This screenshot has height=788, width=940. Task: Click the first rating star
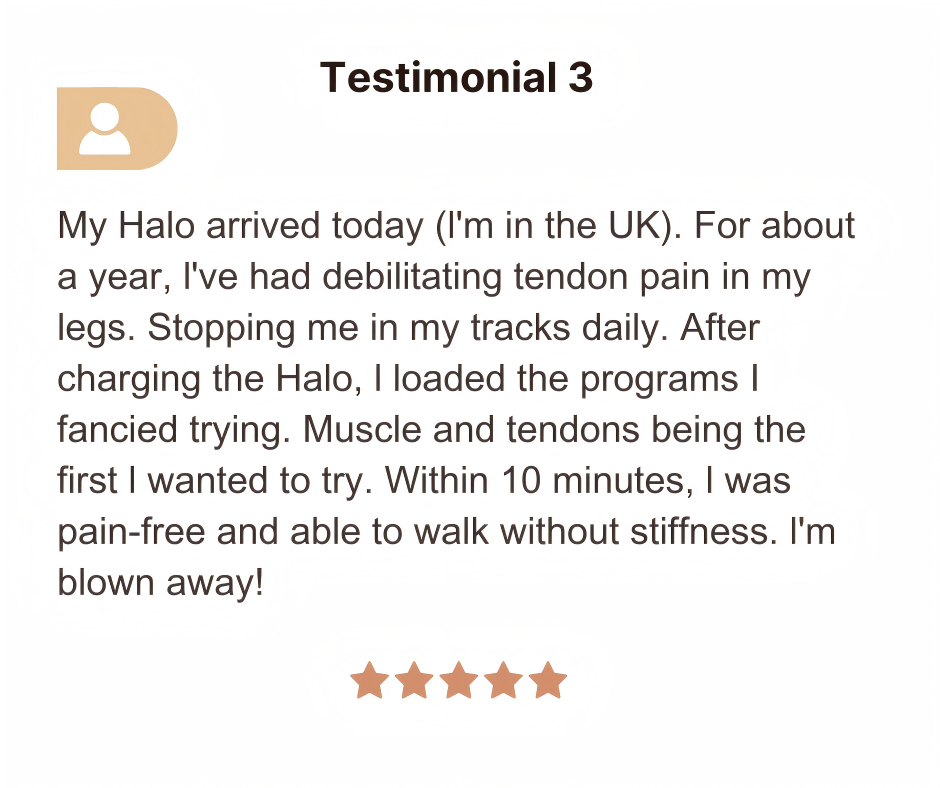pyautogui.click(x=369, y=680)
